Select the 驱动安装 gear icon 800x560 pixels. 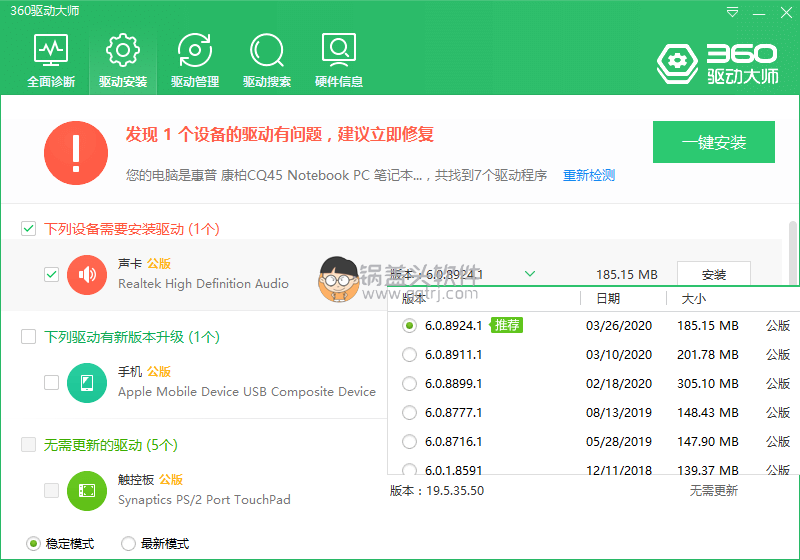(x=123, y=50)
